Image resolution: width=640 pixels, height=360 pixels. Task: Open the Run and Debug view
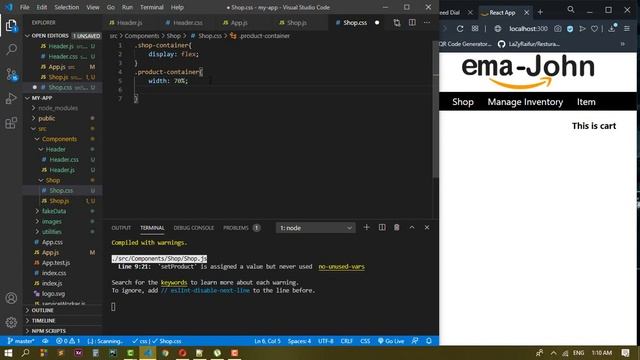pos(11,98)
